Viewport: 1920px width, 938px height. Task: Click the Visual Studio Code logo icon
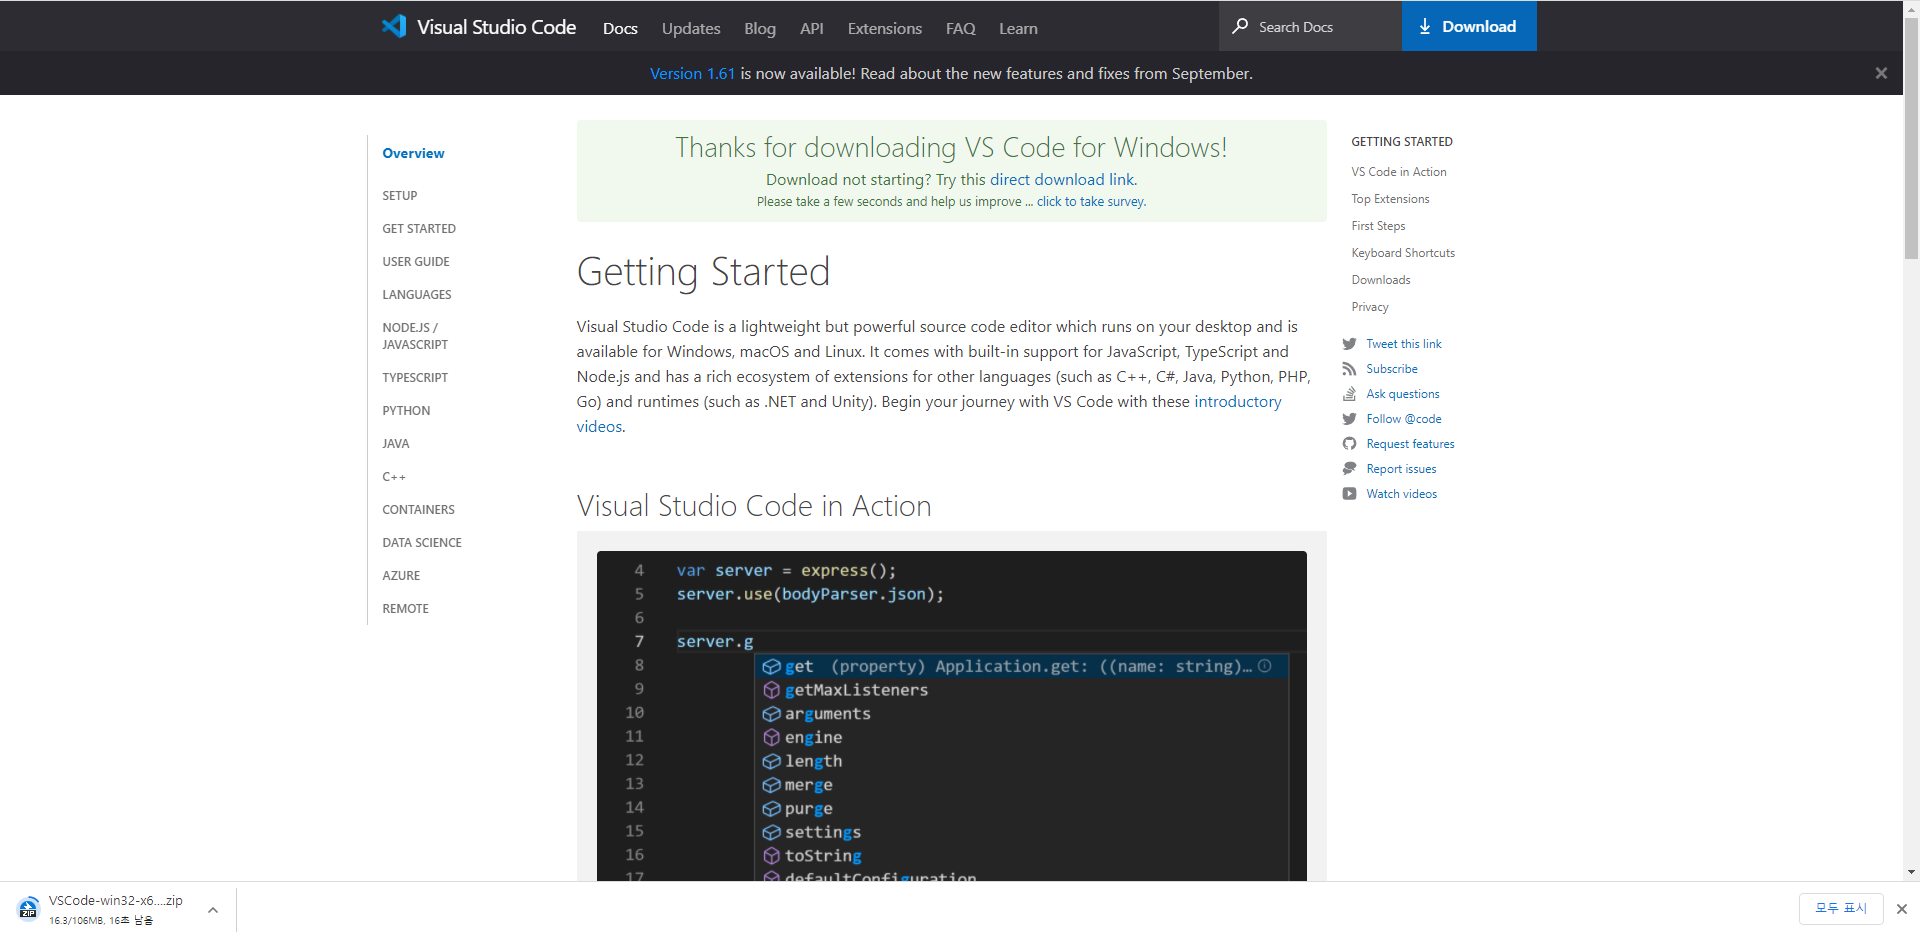pyautogui.click(x=394, y=26)
